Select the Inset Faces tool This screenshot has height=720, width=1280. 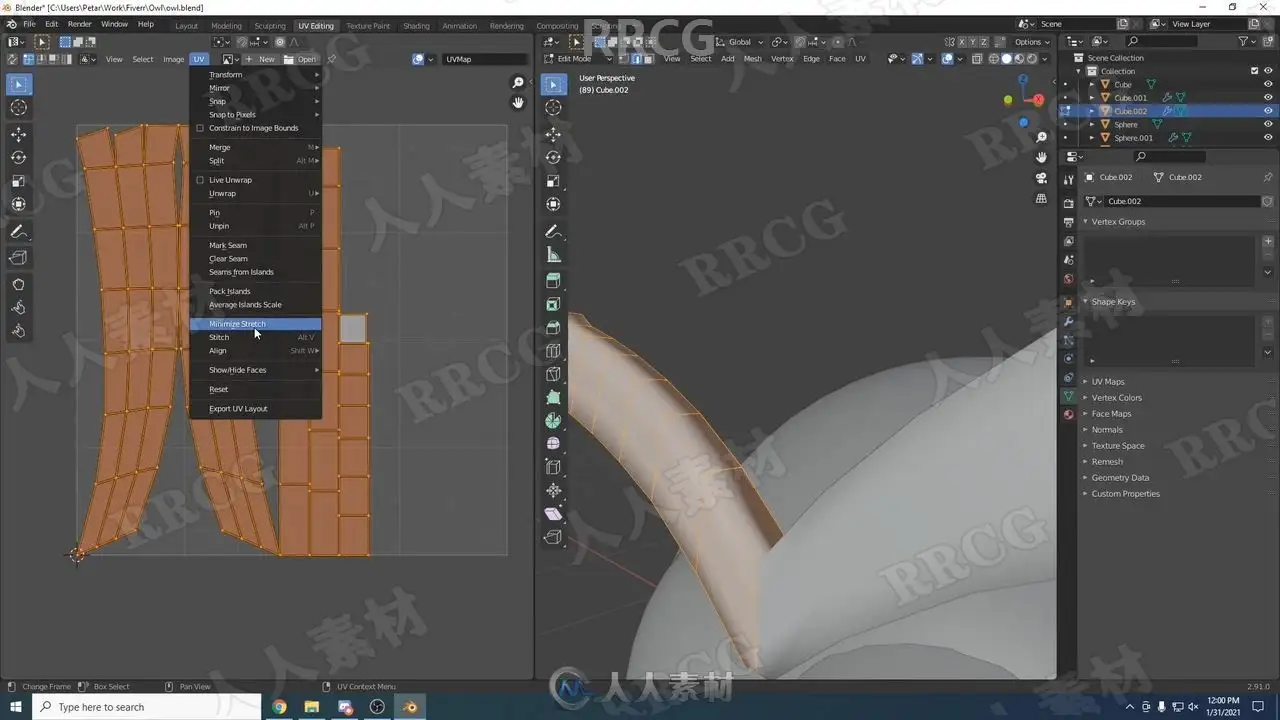[x=553, y=304]
